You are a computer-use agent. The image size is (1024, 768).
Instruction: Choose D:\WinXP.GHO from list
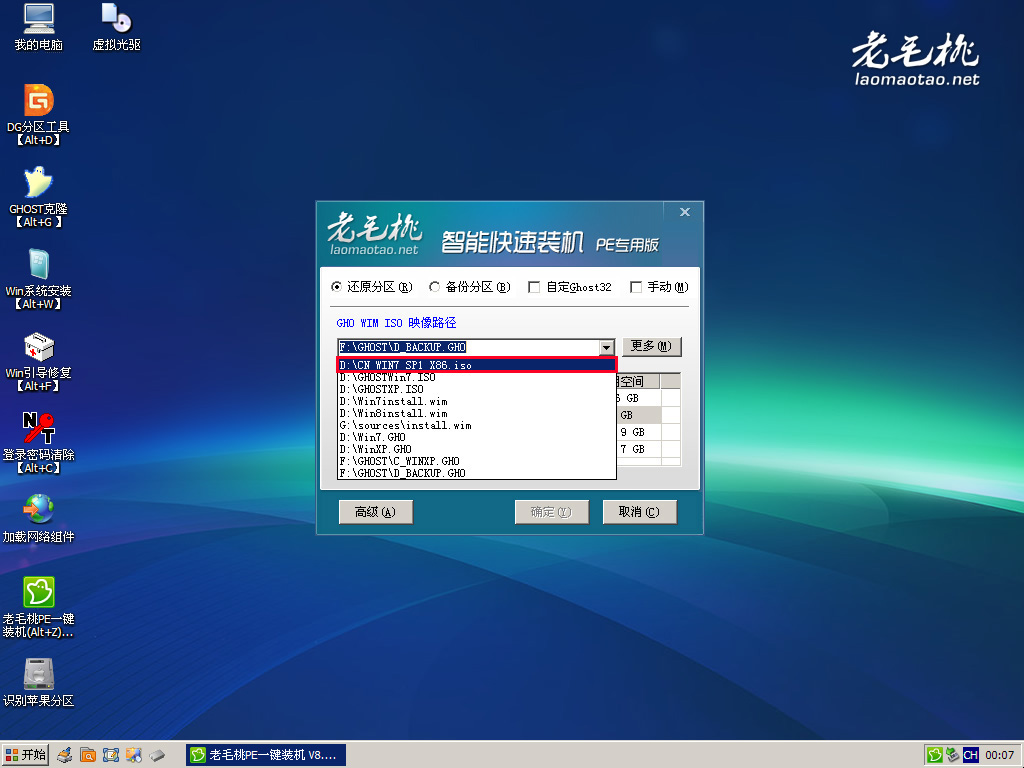(477, 449)
